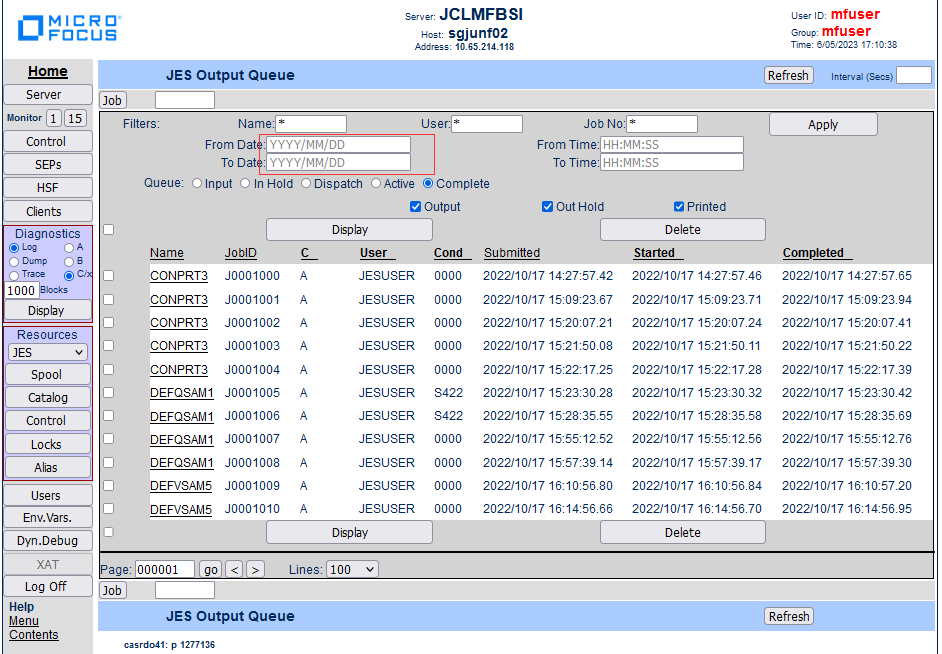Click the Blocks number field
Viewport: 942px width, 654px height.
coord(22,291)
